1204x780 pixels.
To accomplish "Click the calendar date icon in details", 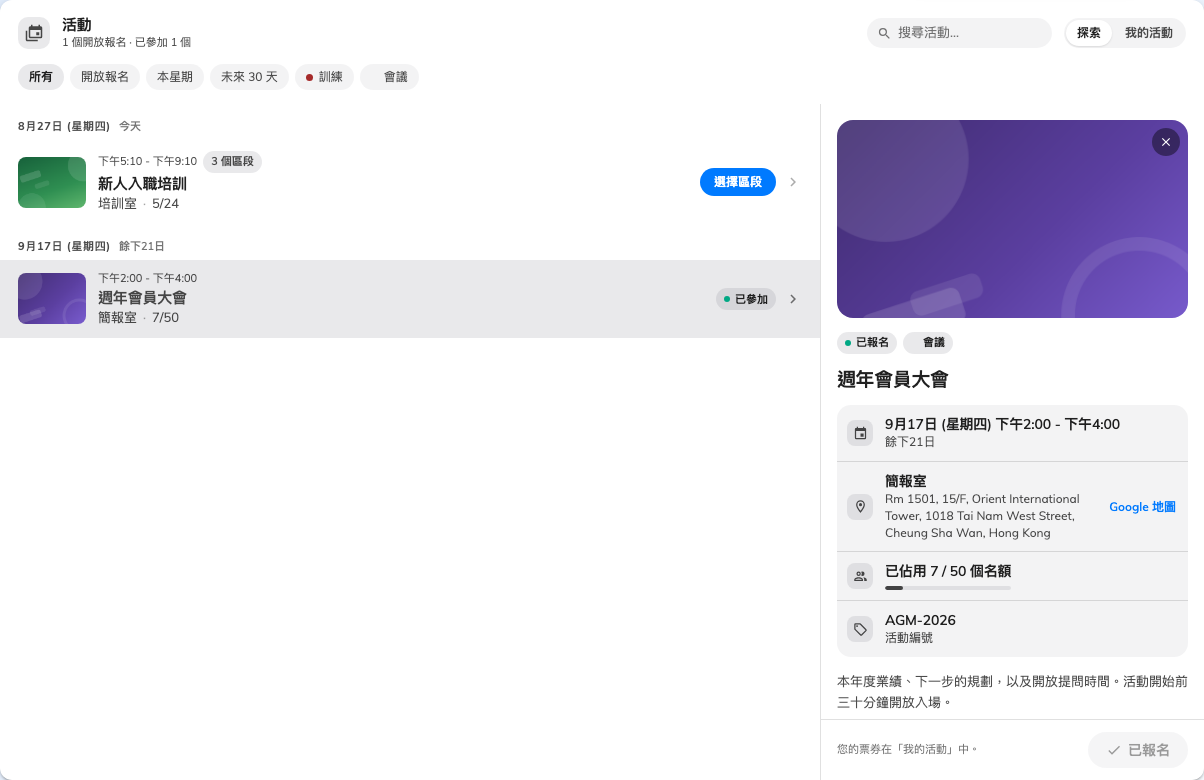I will click(x=860, y=433).
